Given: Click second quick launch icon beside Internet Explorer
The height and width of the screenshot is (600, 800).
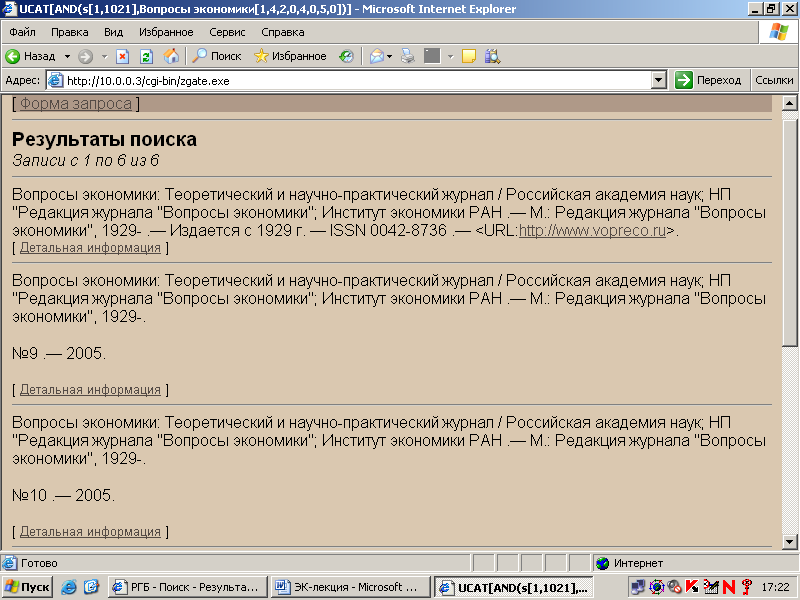Looking at the screenshot, I should pyautogui.click(x=91, y=587).
